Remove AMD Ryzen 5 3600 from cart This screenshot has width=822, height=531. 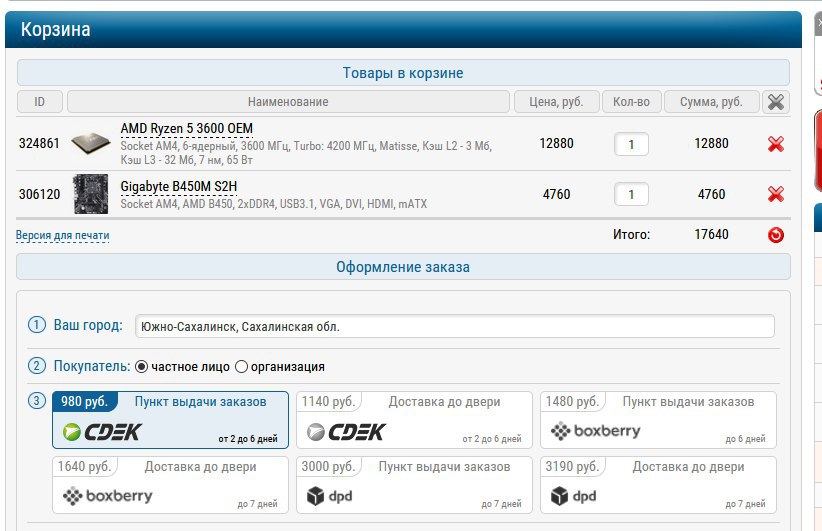click(775, 144)
